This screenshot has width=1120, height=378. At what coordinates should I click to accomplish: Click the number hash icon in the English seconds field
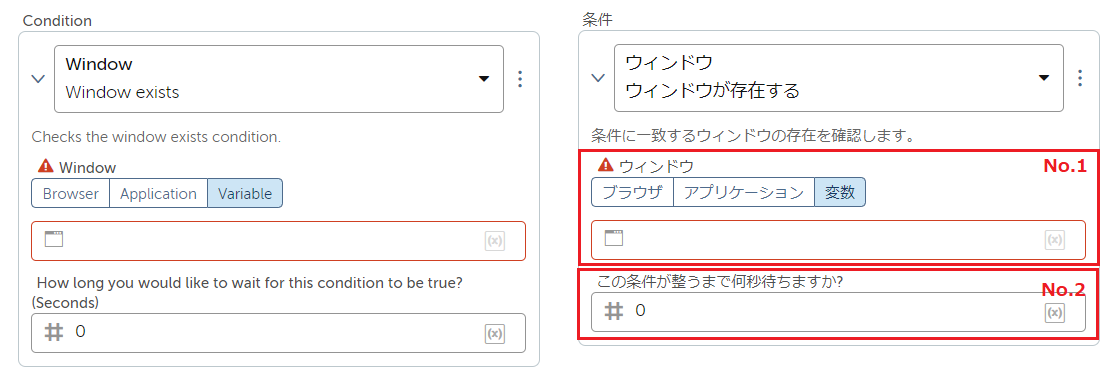click(x=54, y=332)
